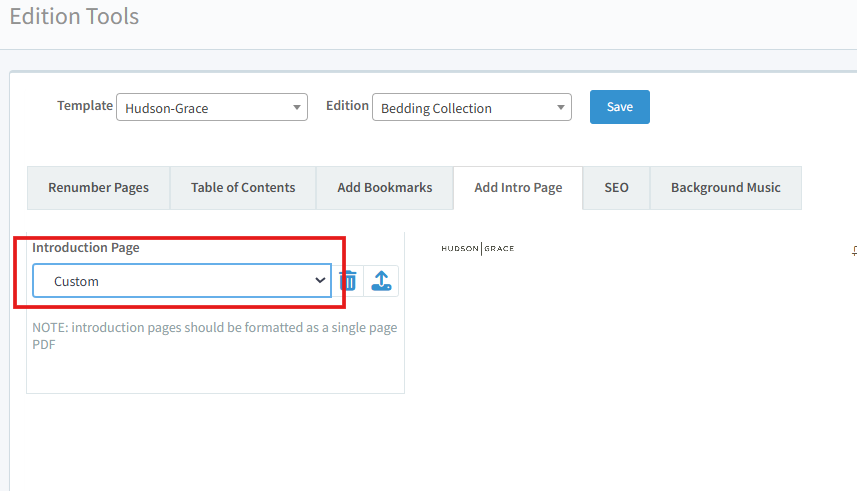Image resolution: width=857 pixels, height=491 pixels.
Task: Click the brown icon at preview's right edge
Action: (x=853, y=250)
